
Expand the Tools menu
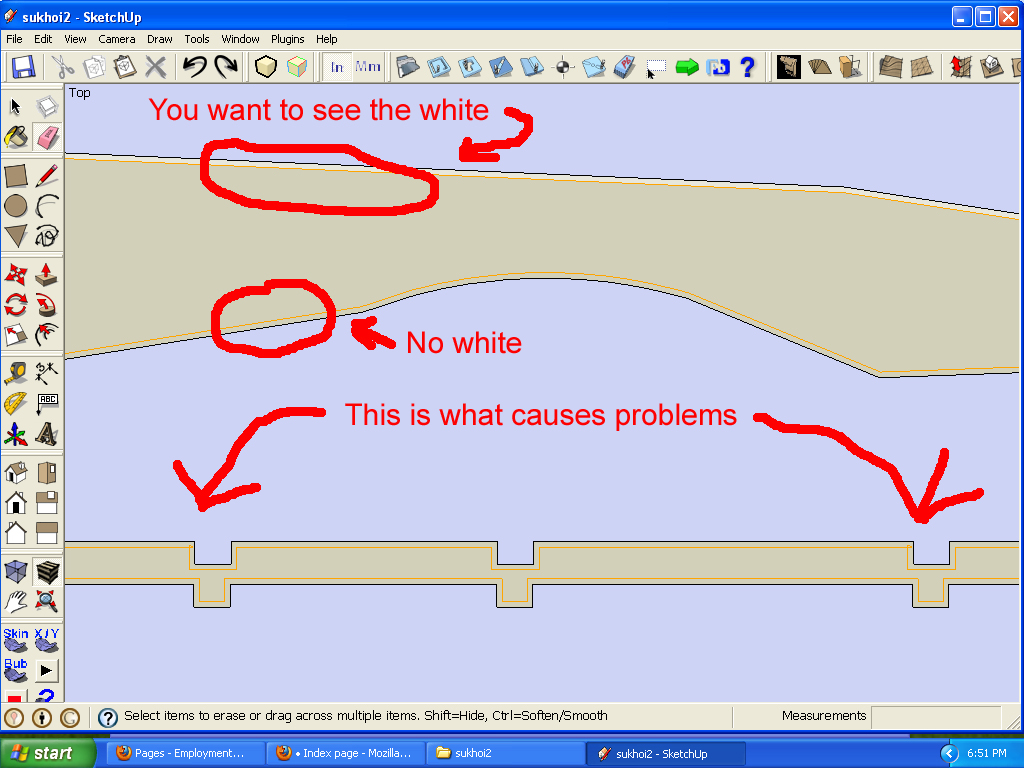pos(197,39)
